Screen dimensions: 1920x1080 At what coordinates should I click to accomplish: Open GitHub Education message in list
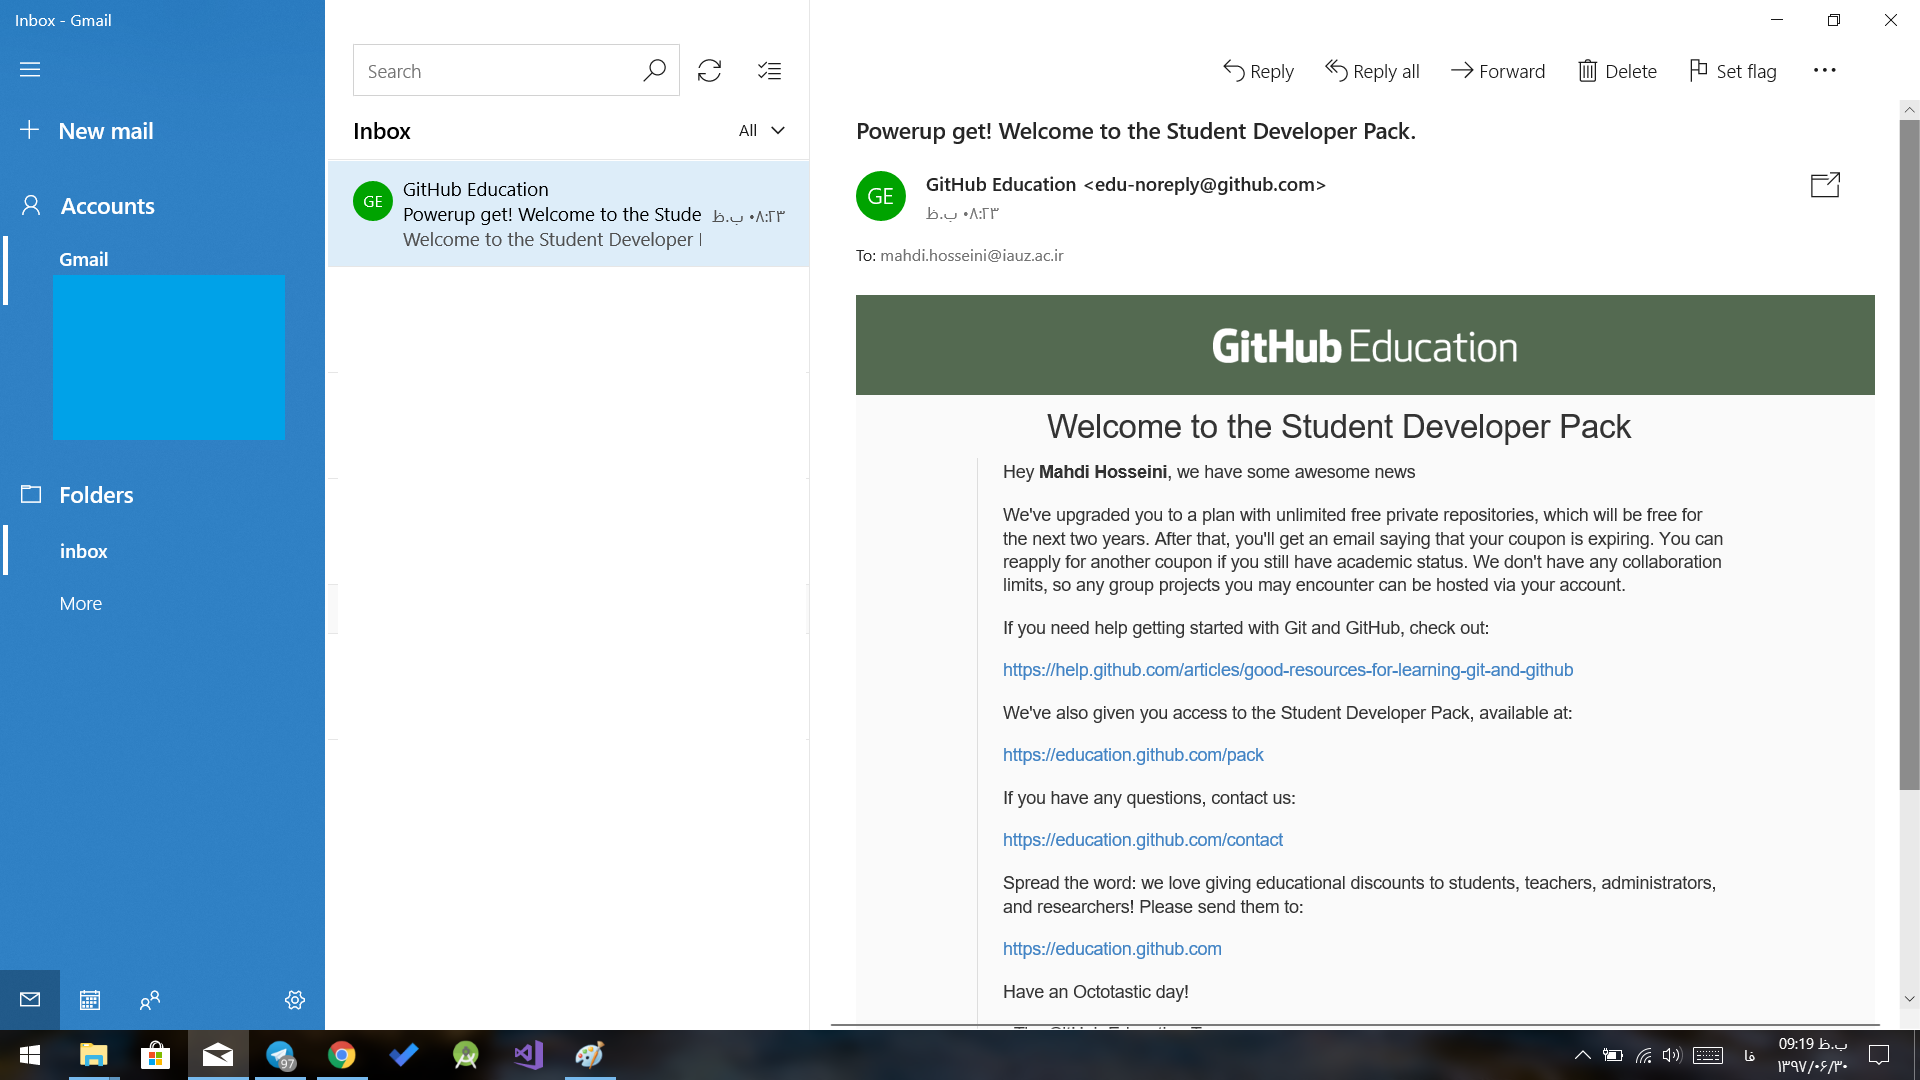(x=568, y=214)
